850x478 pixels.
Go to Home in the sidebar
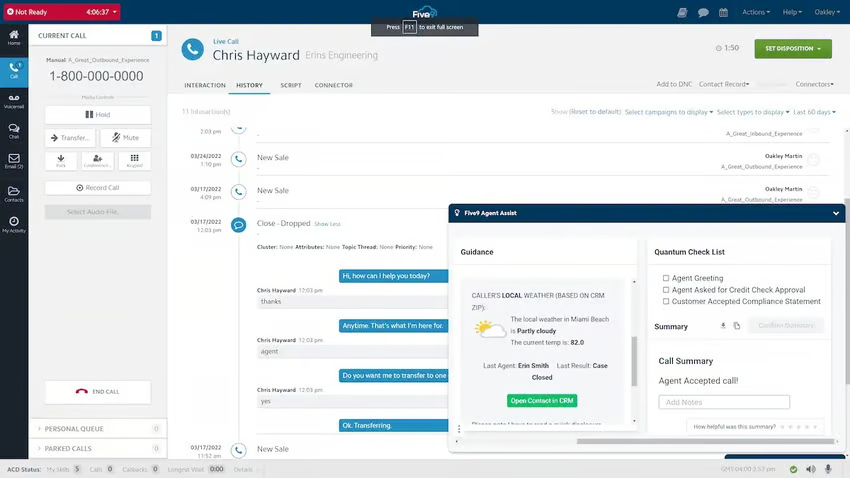tap(14, 38)
